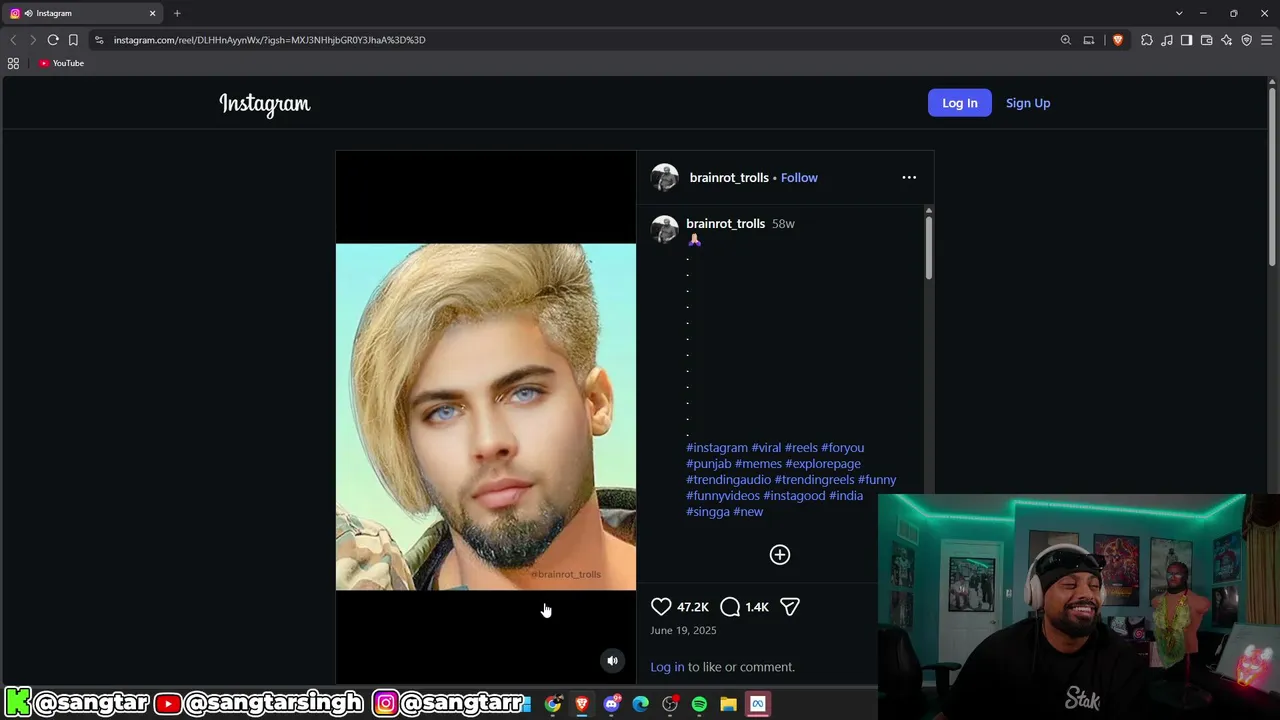The width and height of the screenshot is (1280, 720).
Task: Expand the tab search dropdown arrow
Action: [1179, 13]
